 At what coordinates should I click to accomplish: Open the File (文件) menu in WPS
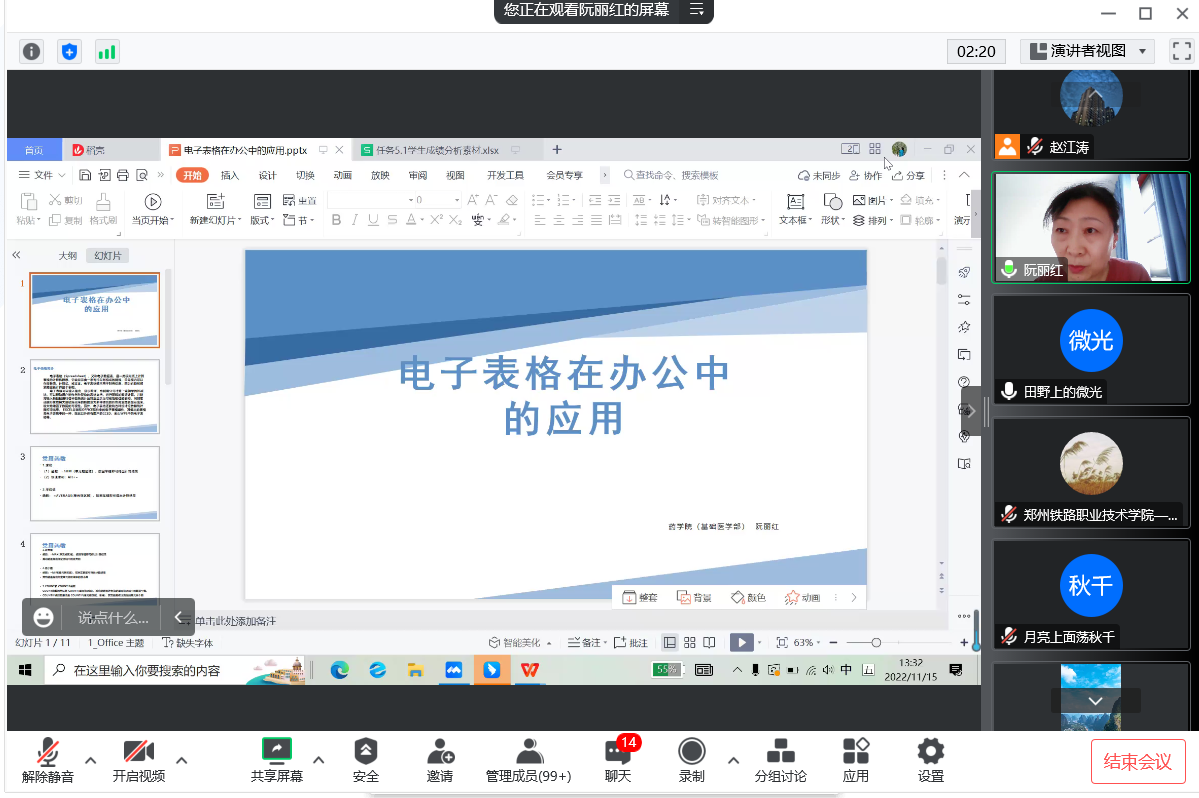pyautogui.click(x=41, y=175)
